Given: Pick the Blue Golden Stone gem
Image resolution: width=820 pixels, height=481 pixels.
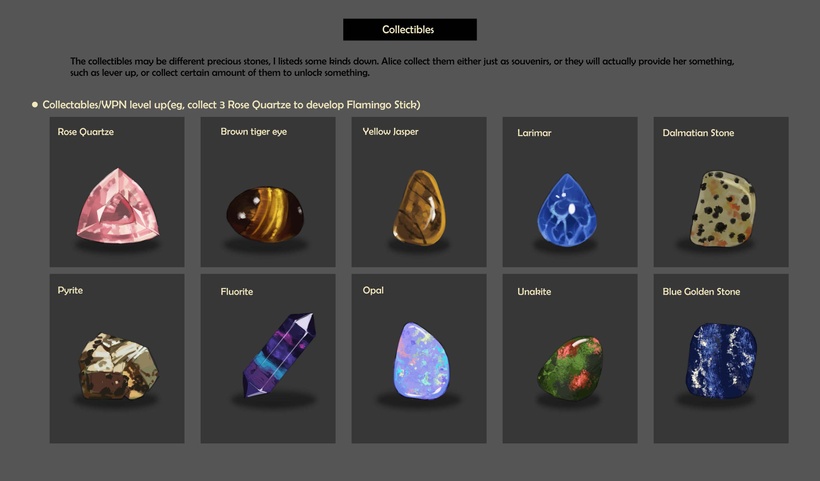Looking at the screenshot, I should click(x=721, y=361).
